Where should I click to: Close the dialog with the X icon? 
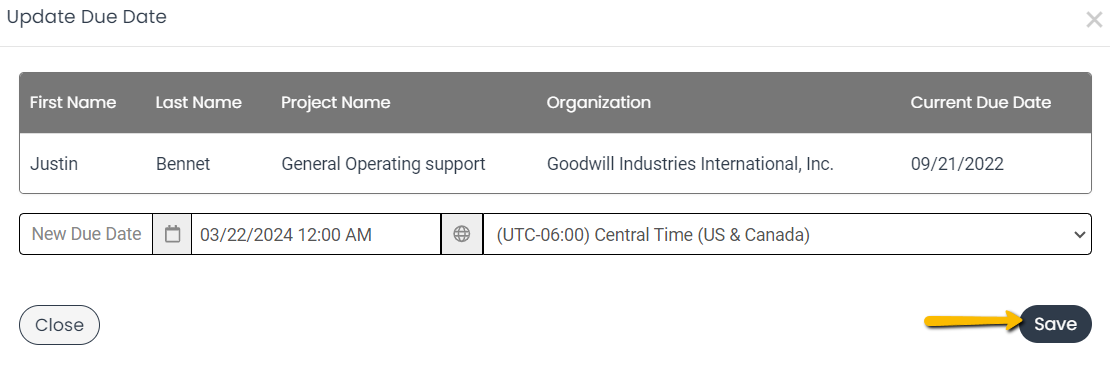[1094, 20]
